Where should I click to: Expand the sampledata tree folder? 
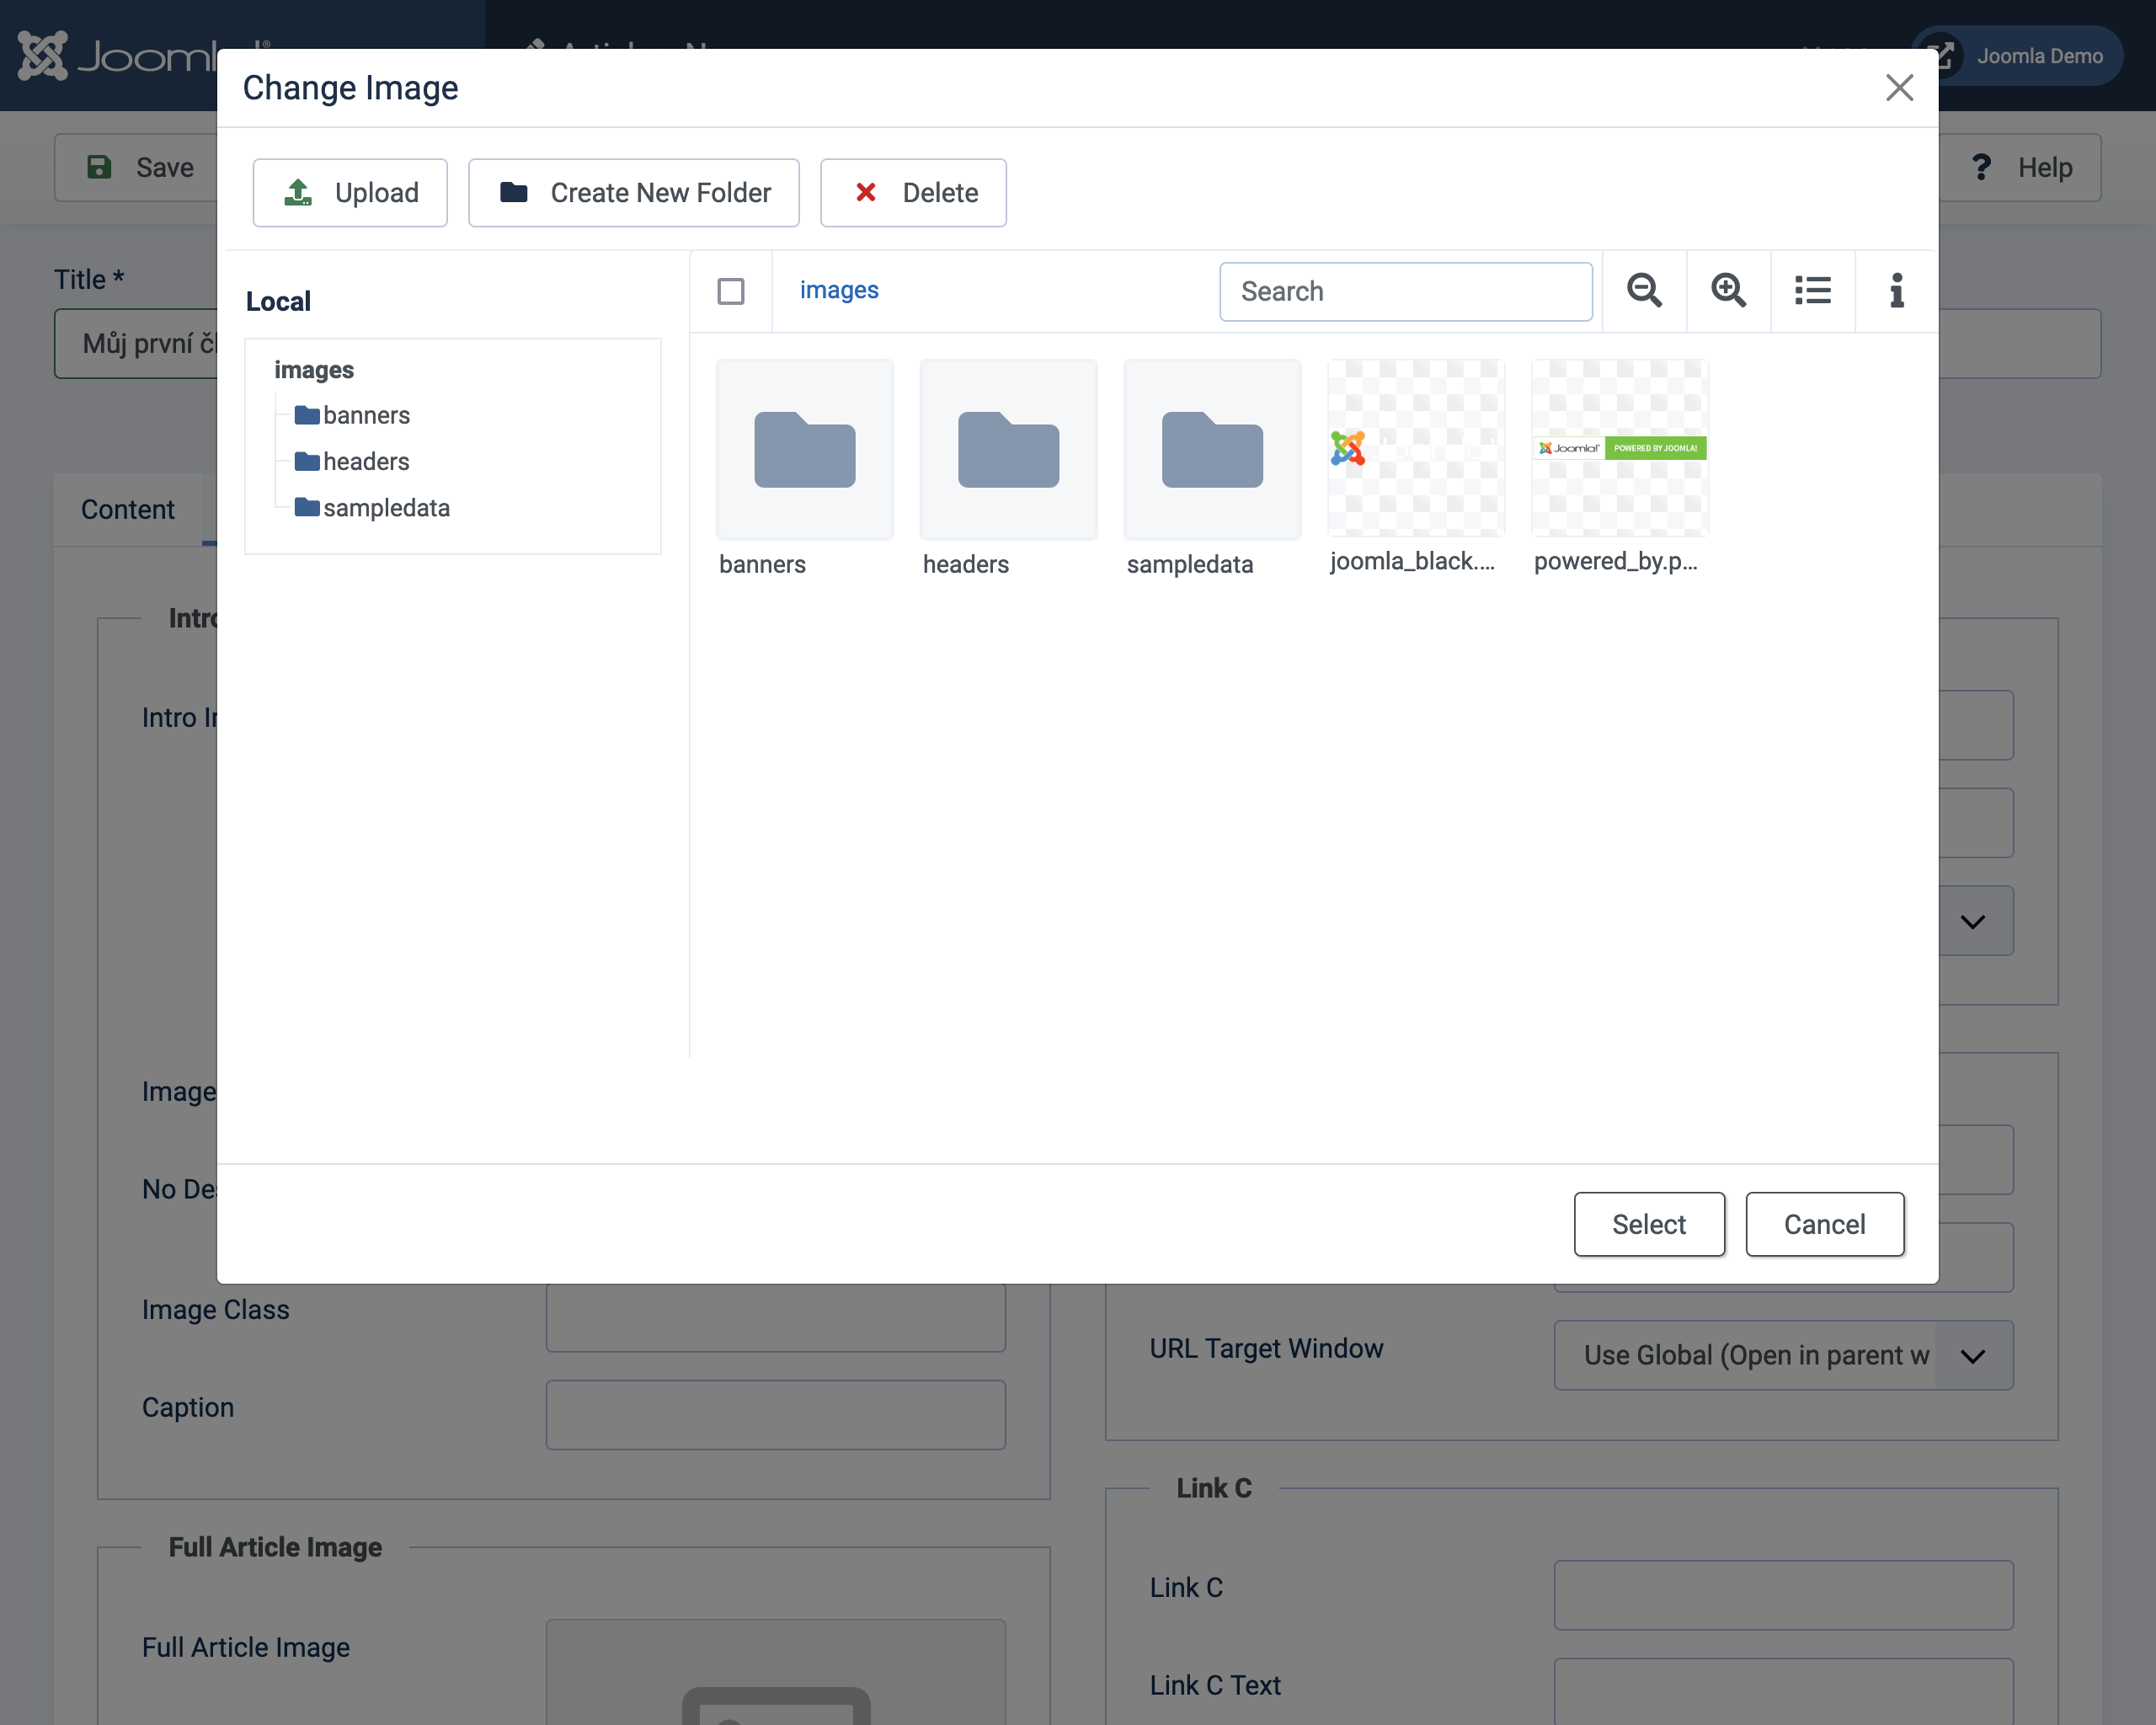pyautogui.click(x=385, y=508)
